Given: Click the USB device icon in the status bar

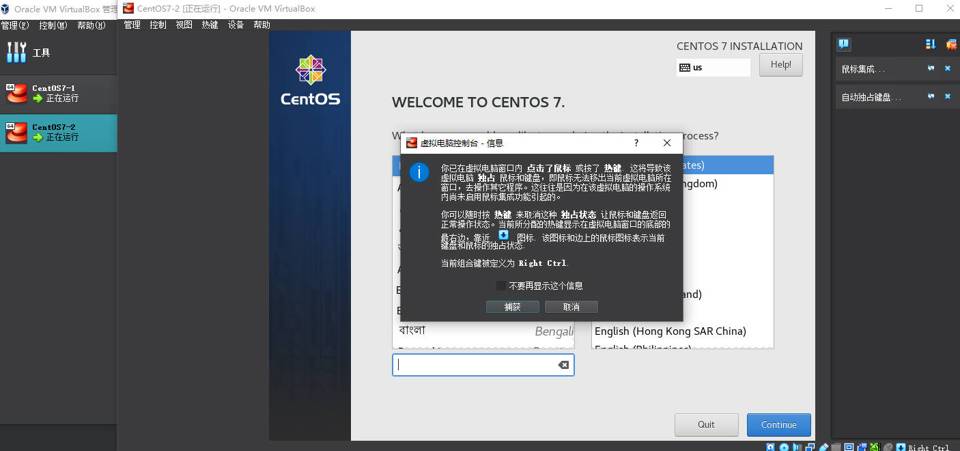Looking at the screenshot, I should (x=824, y=447).
